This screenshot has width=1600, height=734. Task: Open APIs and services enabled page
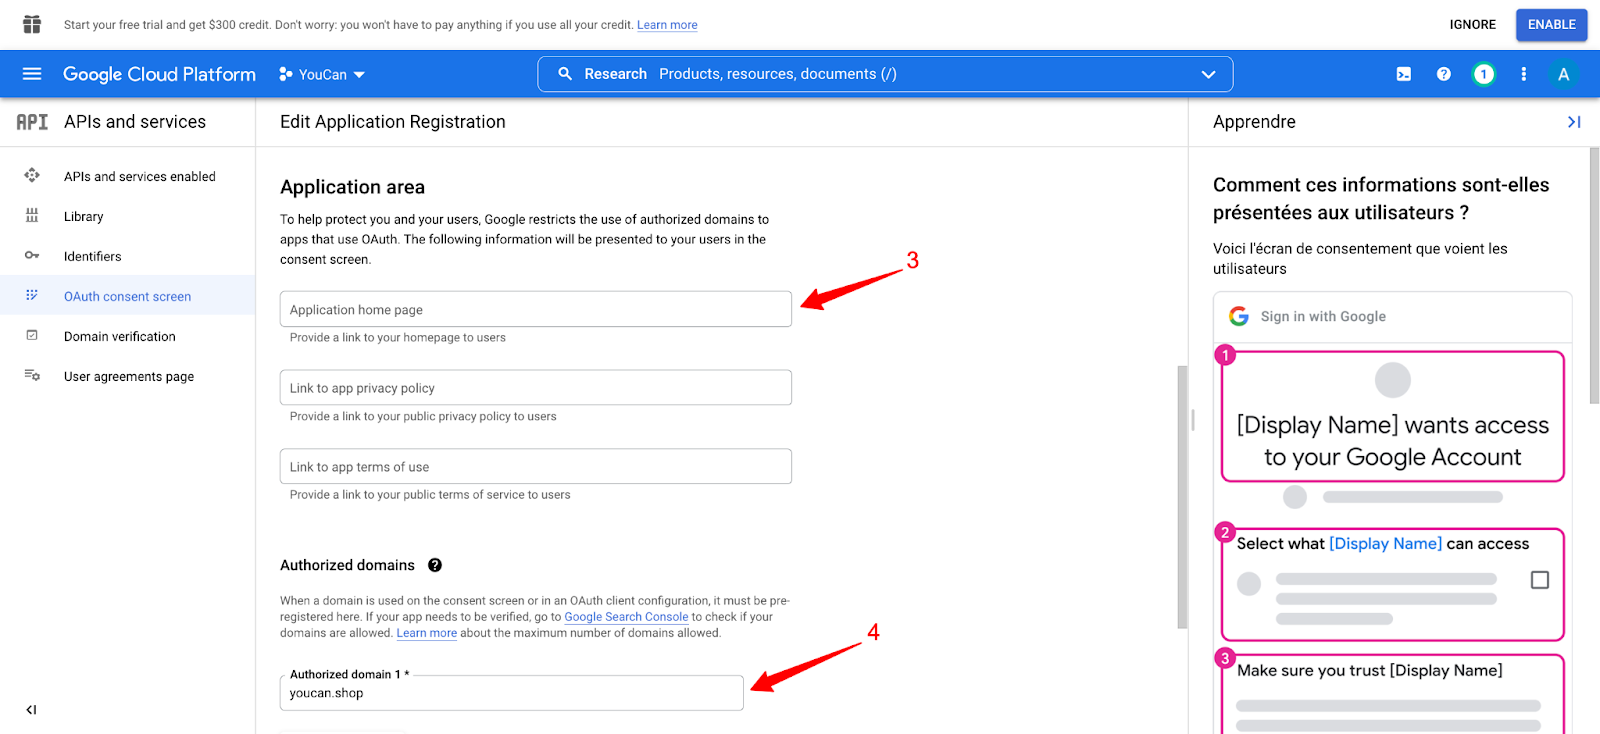[x=140, y=176]
